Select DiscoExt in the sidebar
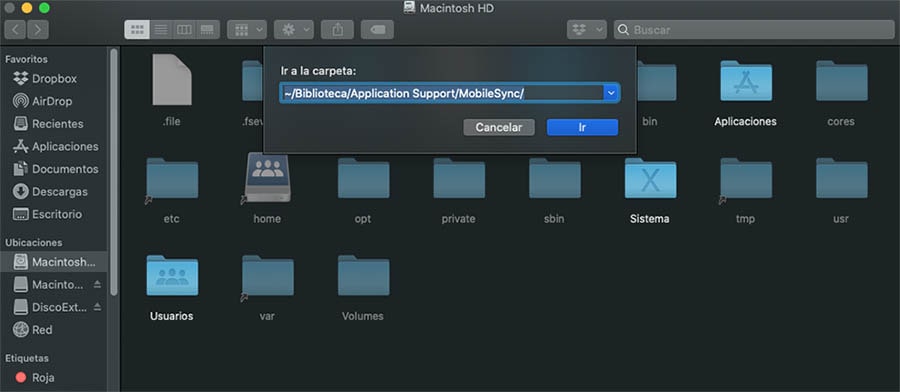The height and width of the screenshot is (392, 900). (51, 307)
